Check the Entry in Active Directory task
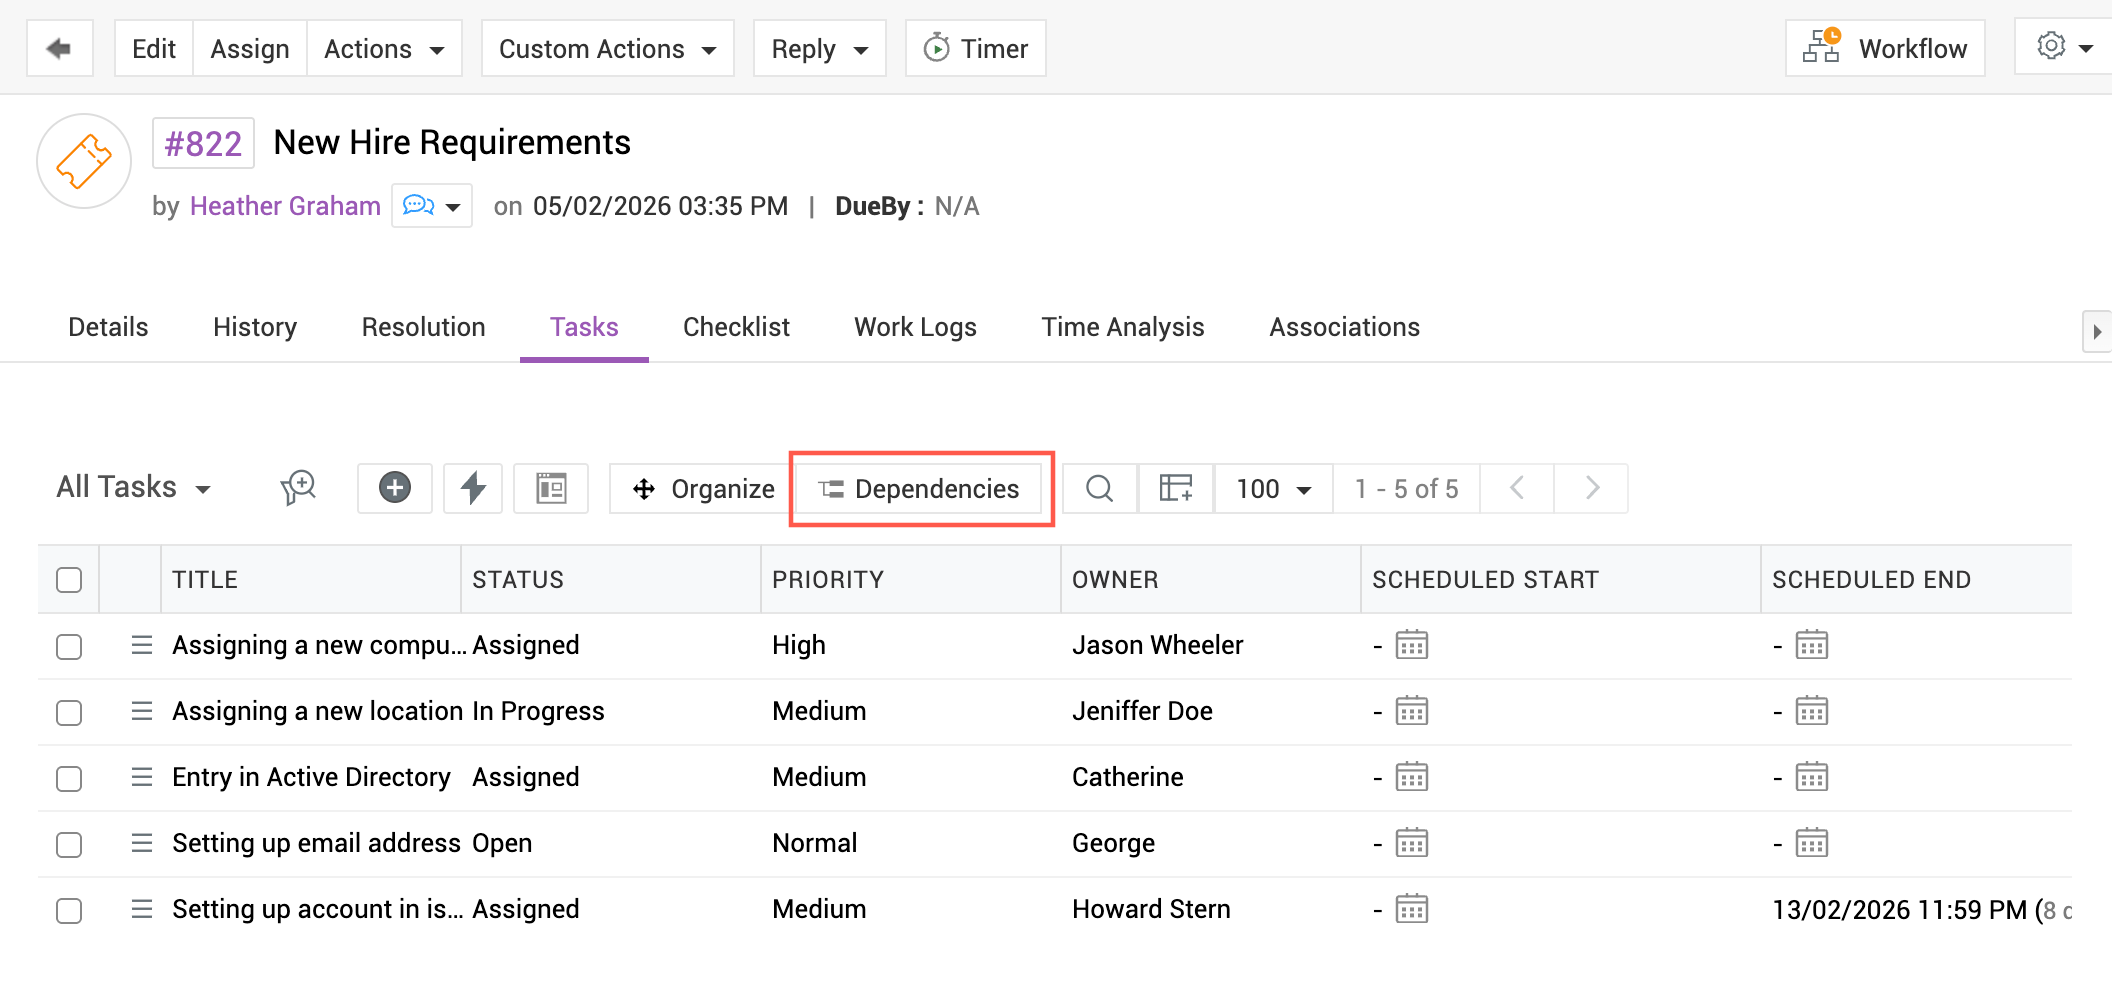Image resolution: width=2112 pixels, height=1000 pixels. [69, 778]
